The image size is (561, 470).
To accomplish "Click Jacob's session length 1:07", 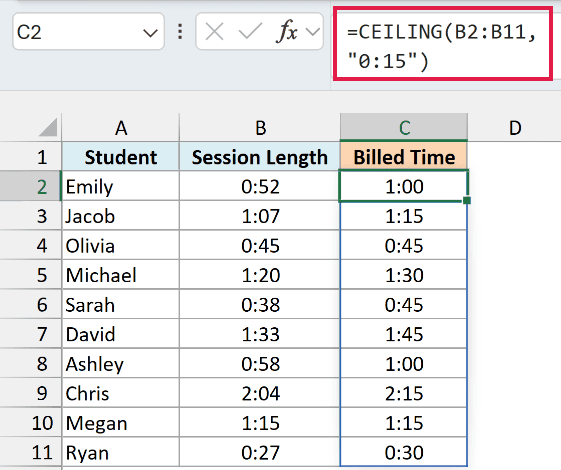I will click(260, 216).
